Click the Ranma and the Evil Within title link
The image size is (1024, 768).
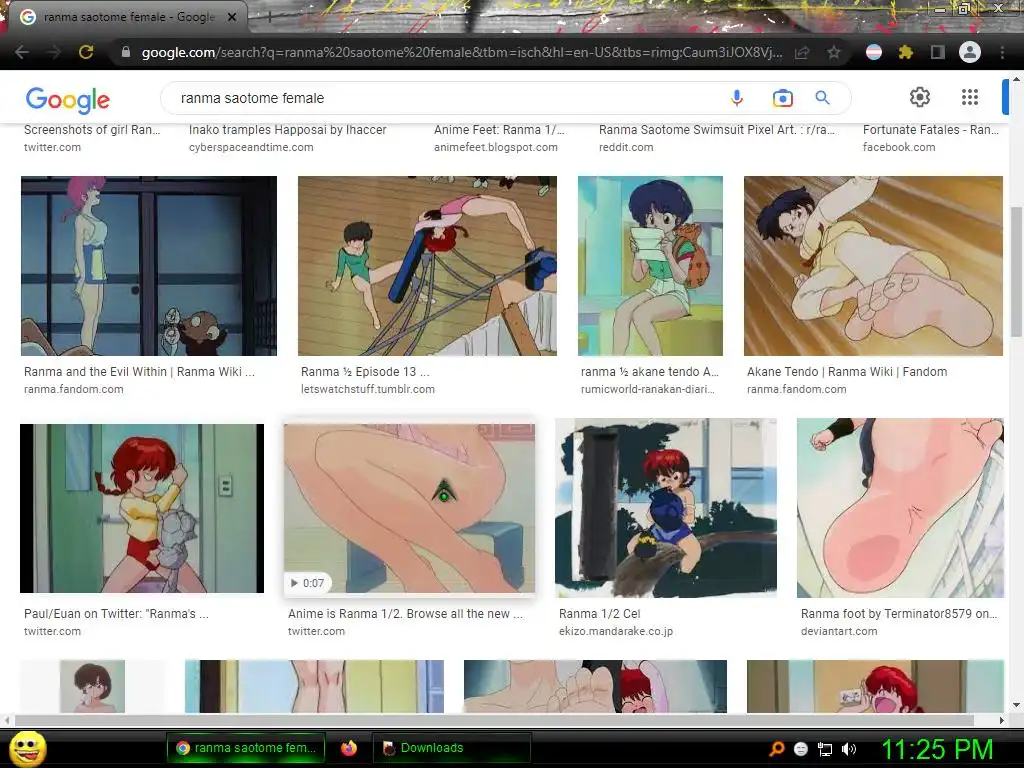pyautogui.click(x=139, y=372)
